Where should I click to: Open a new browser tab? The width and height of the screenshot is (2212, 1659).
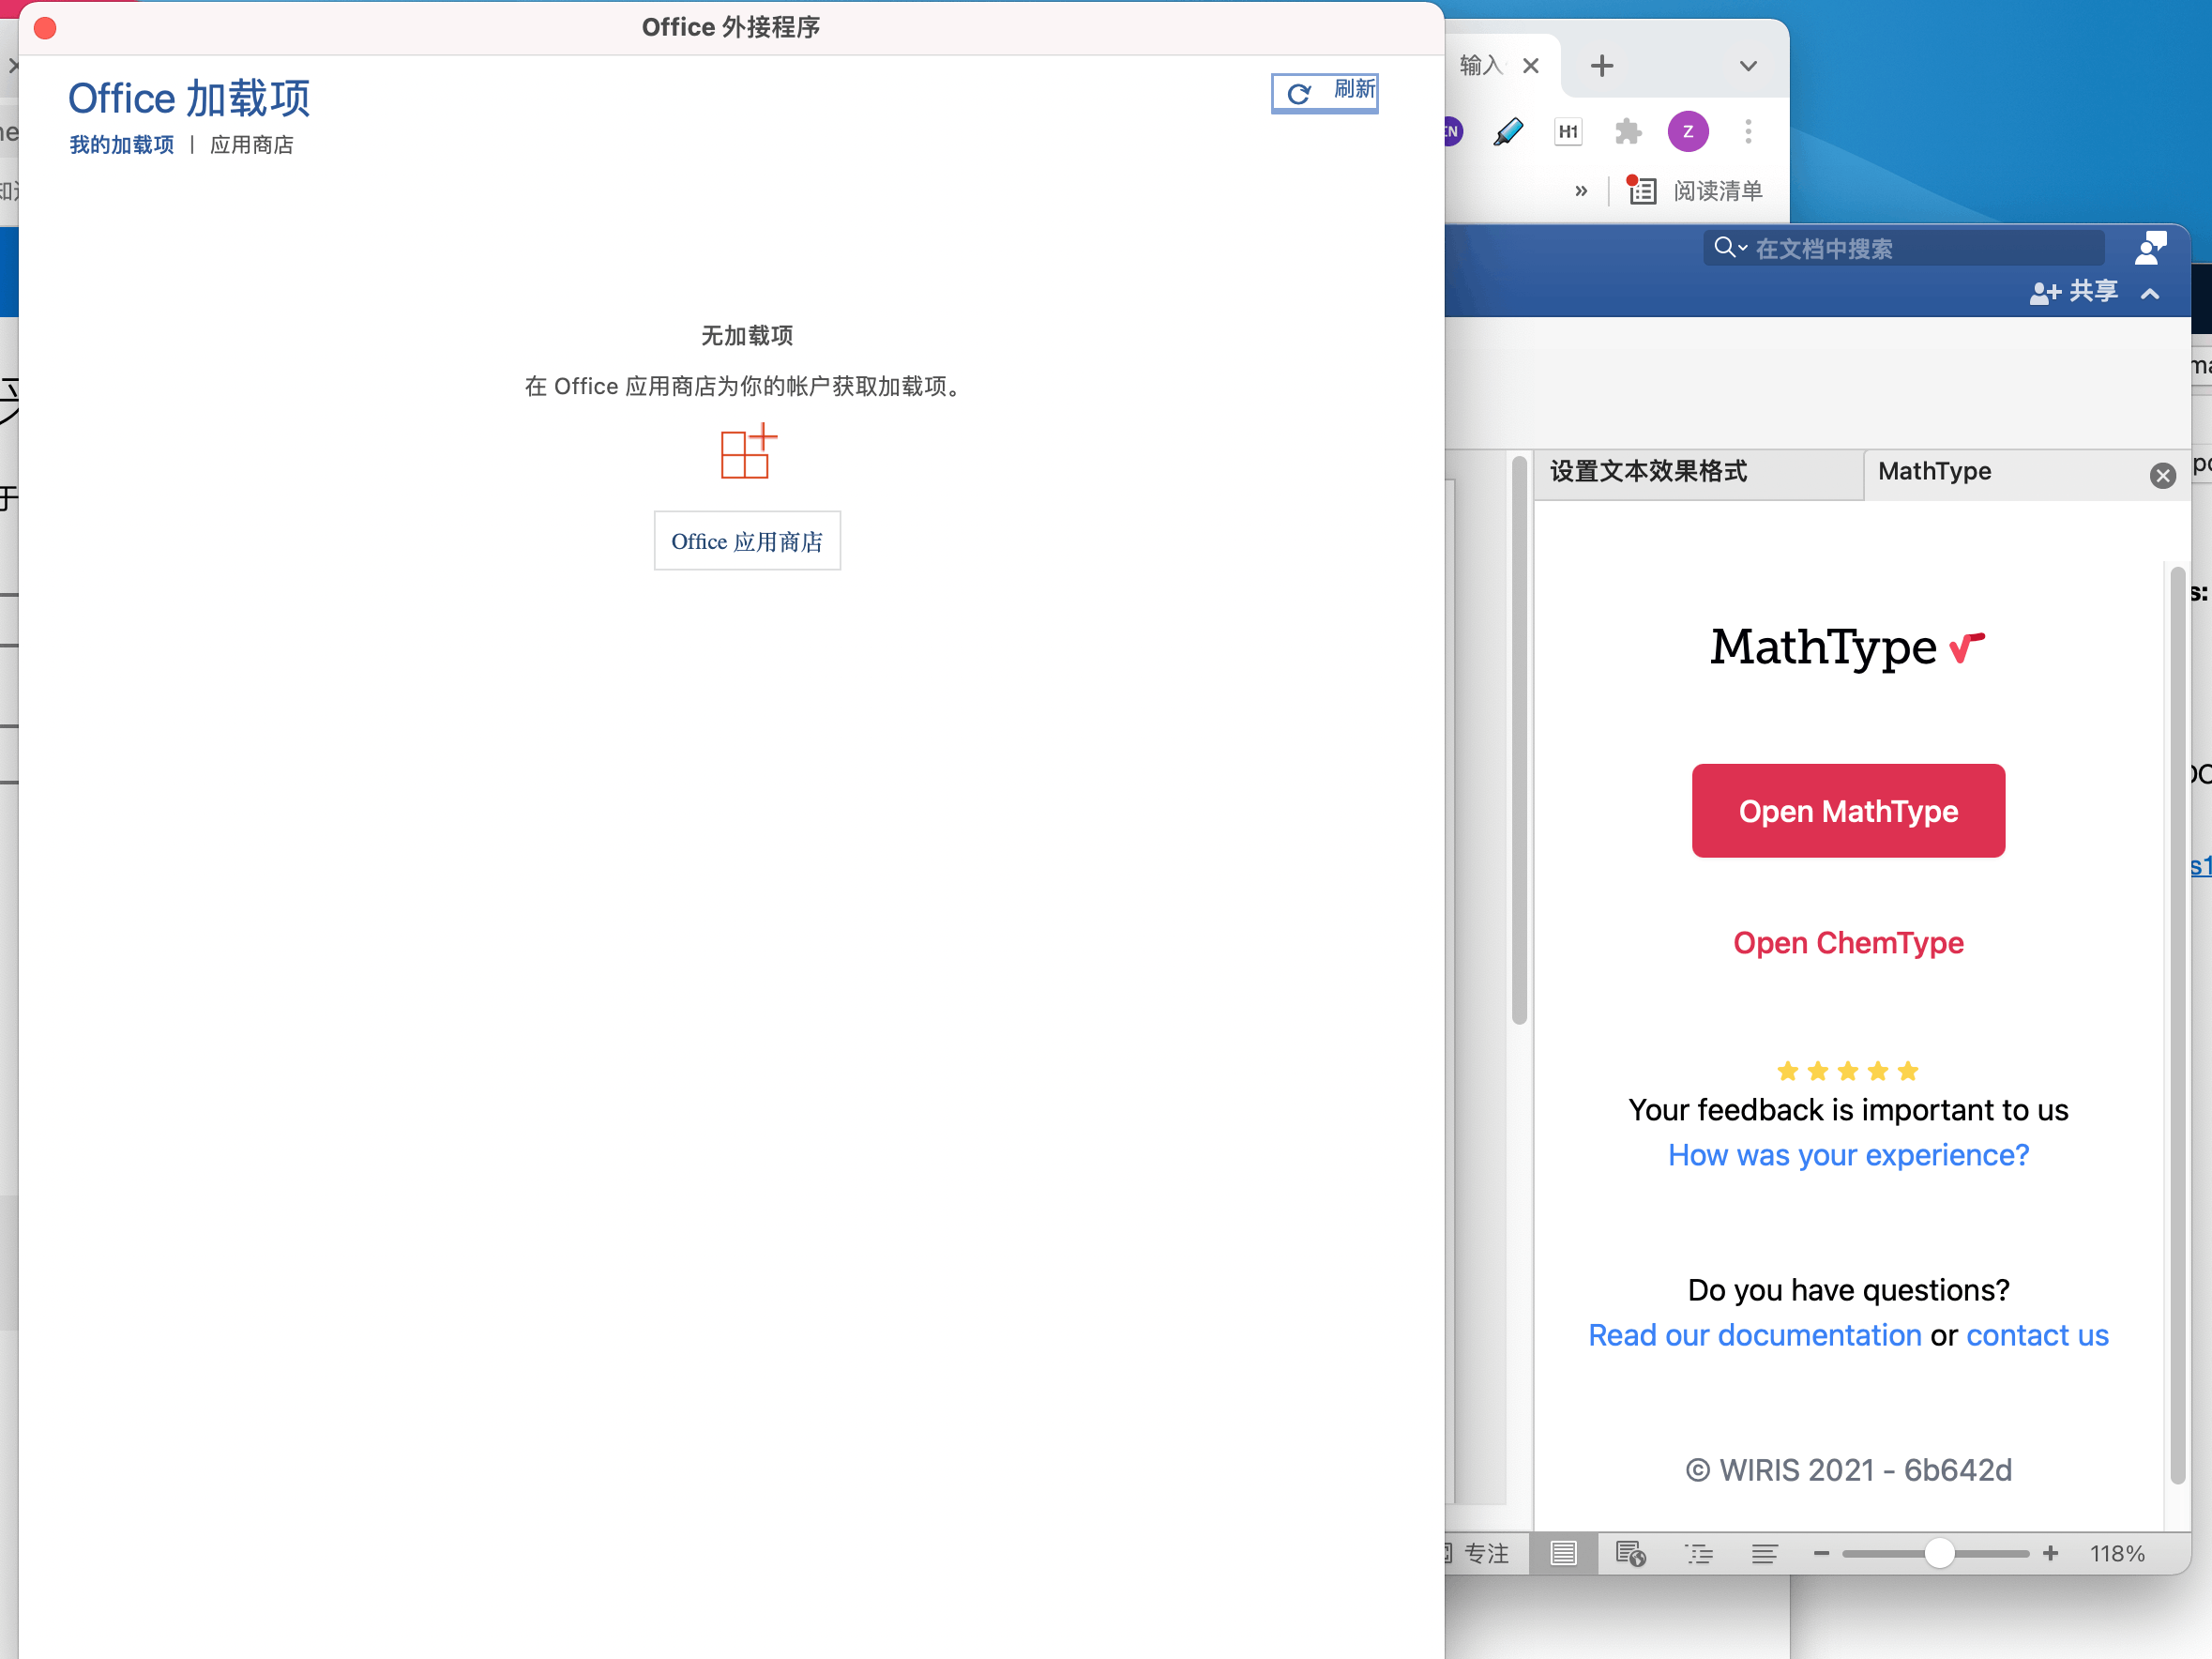tap(1602, 66)
